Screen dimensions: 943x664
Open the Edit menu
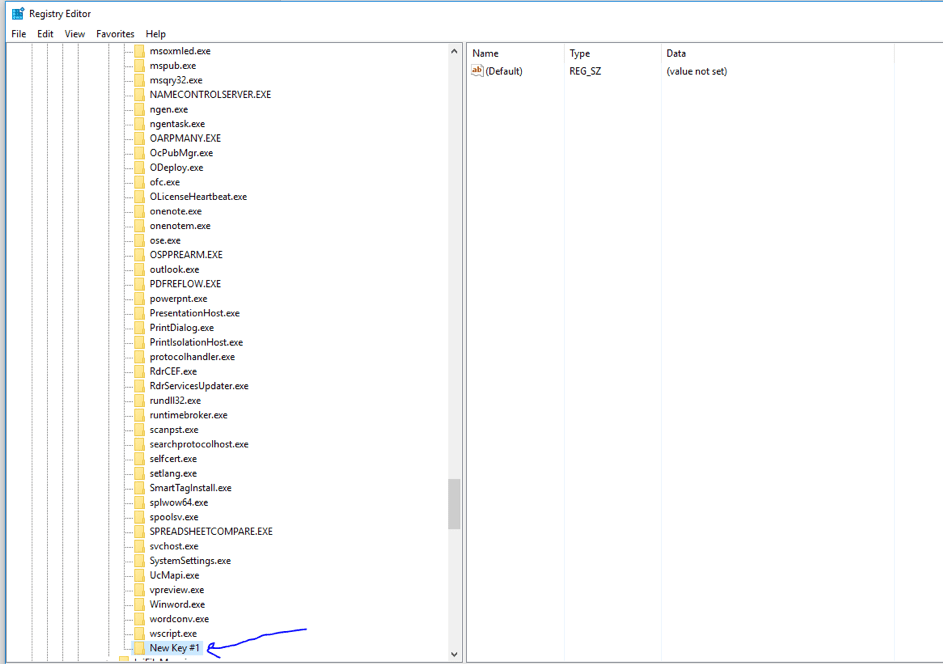(x=45, y=34)
